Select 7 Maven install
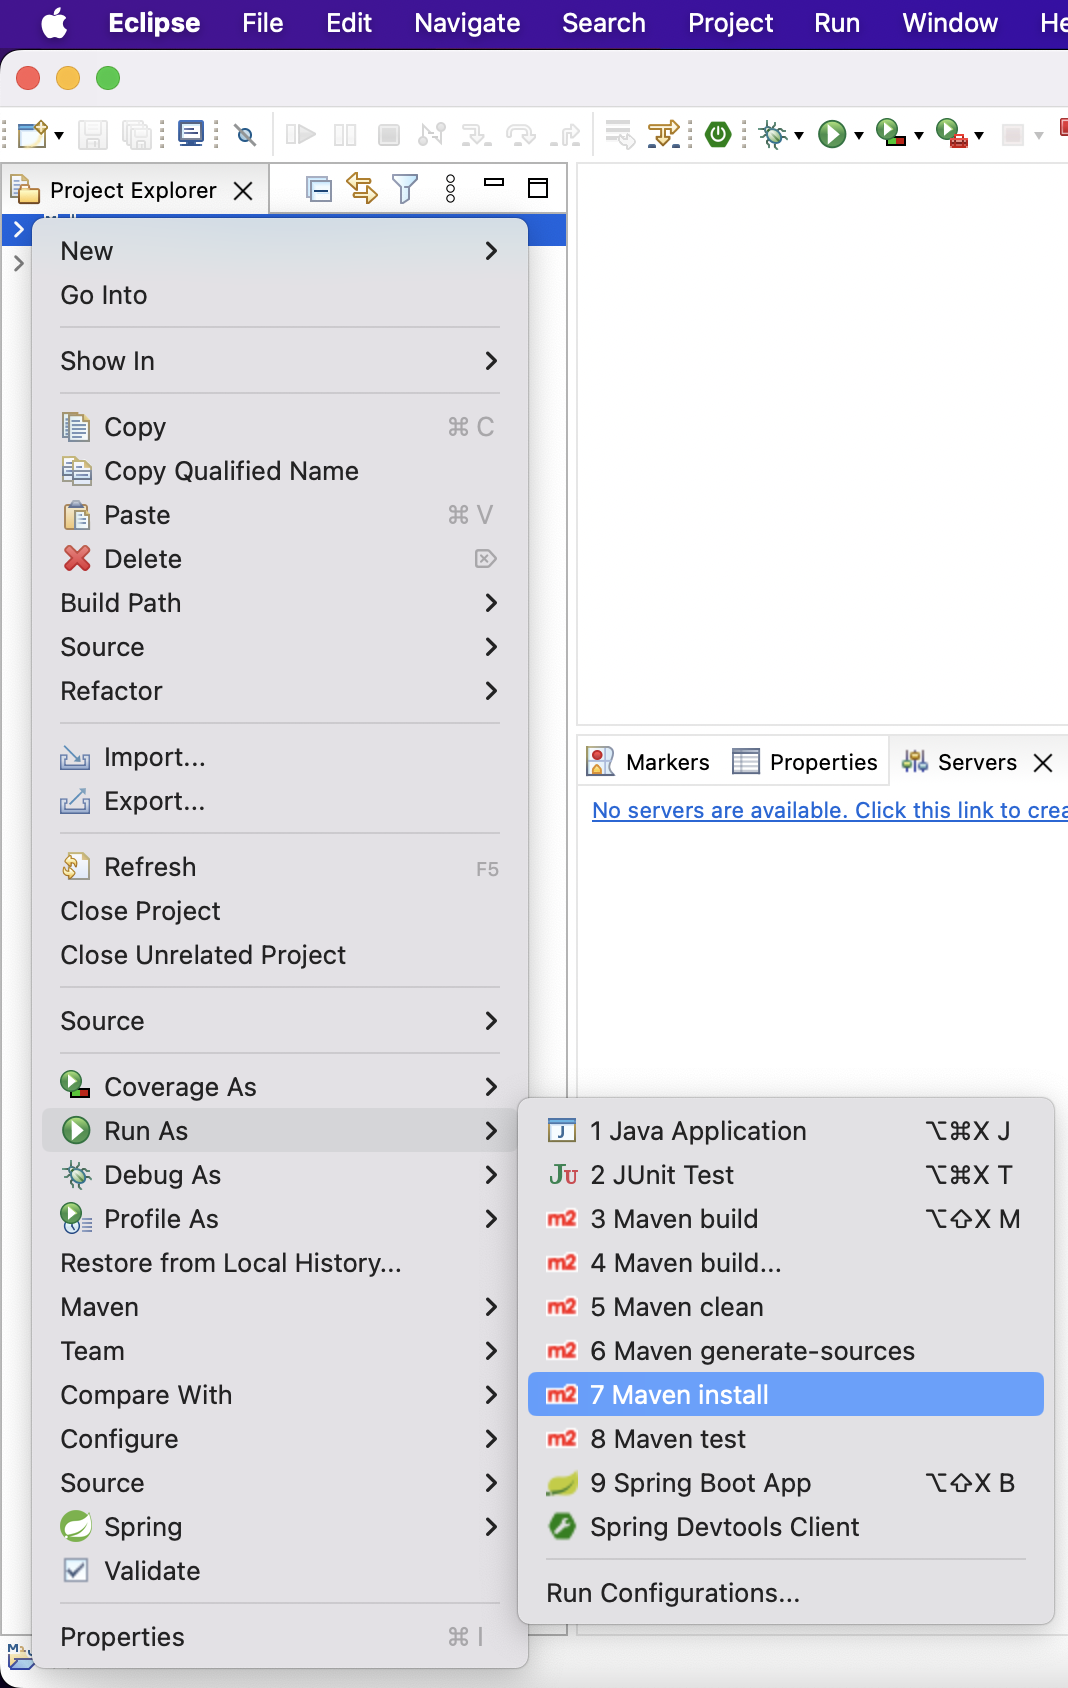Image resolution: width=1068 pixels, height=1688 pixels. (x=786, y=1394)
